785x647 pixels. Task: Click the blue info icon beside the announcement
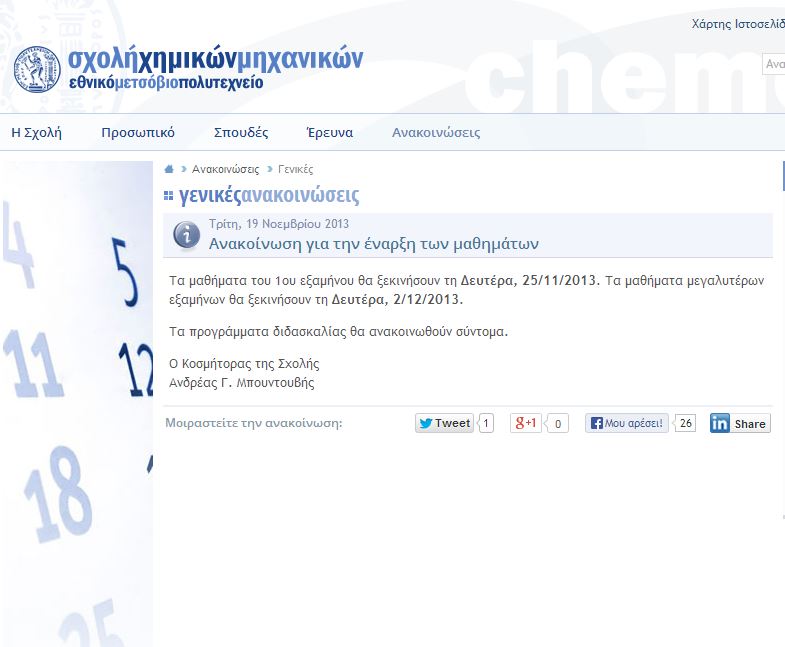(x=186, y=234)
